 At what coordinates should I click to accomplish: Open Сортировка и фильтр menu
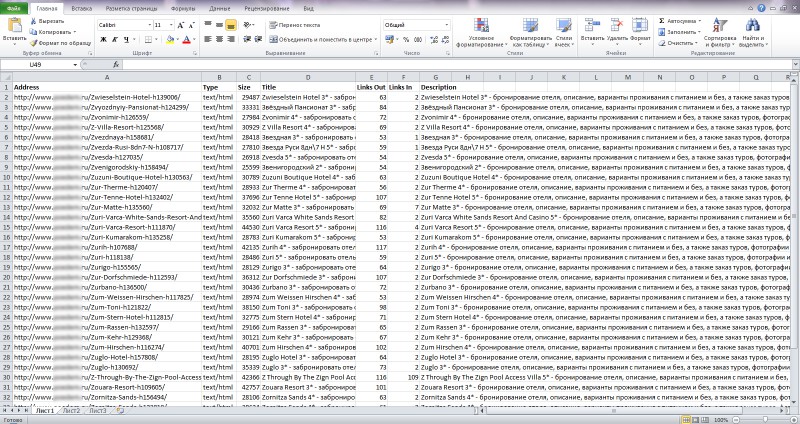coord(720,33)
